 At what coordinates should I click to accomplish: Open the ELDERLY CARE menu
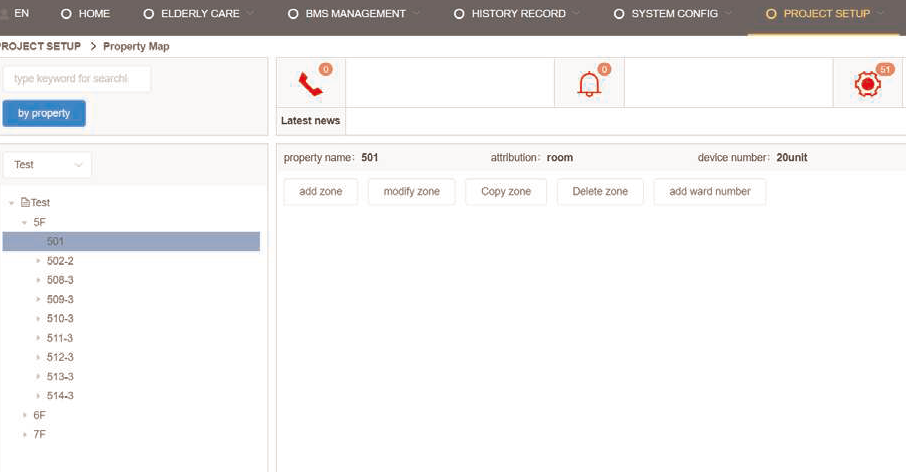(x=196, y=14)
